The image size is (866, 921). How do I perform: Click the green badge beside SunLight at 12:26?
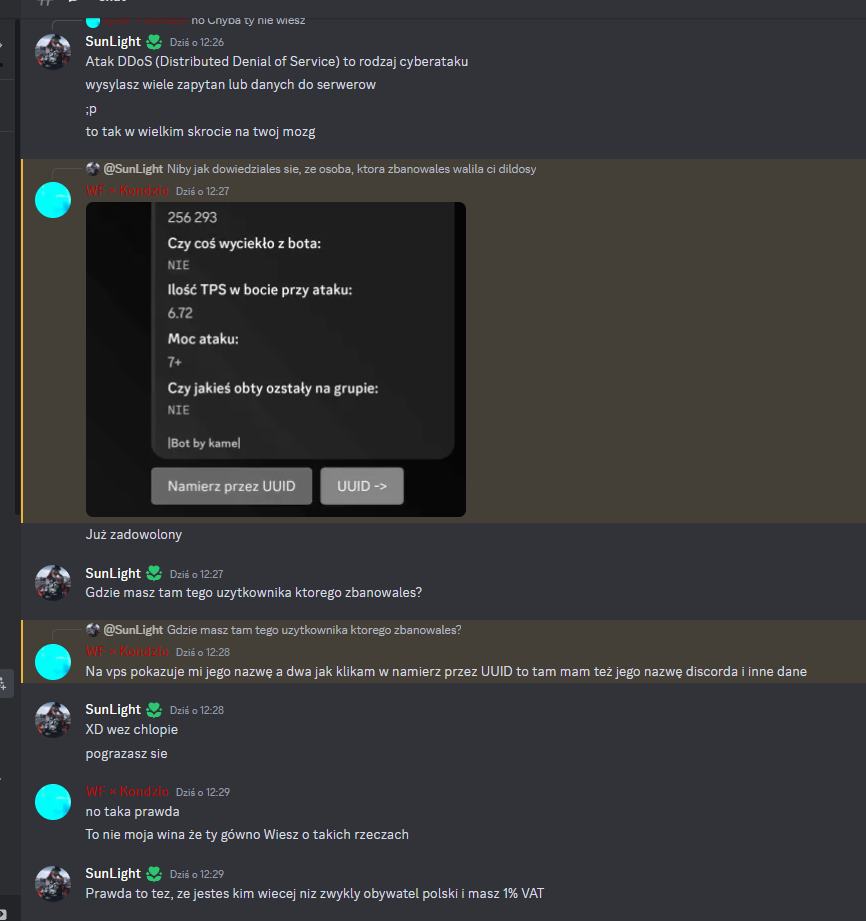[154, 42]
